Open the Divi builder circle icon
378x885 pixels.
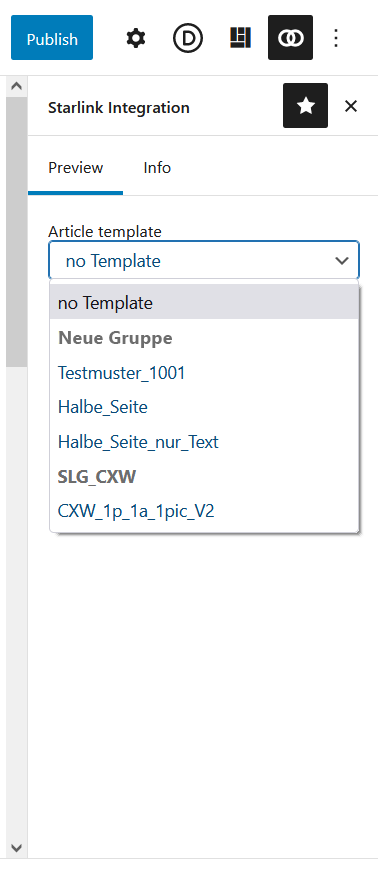[188, 38]
